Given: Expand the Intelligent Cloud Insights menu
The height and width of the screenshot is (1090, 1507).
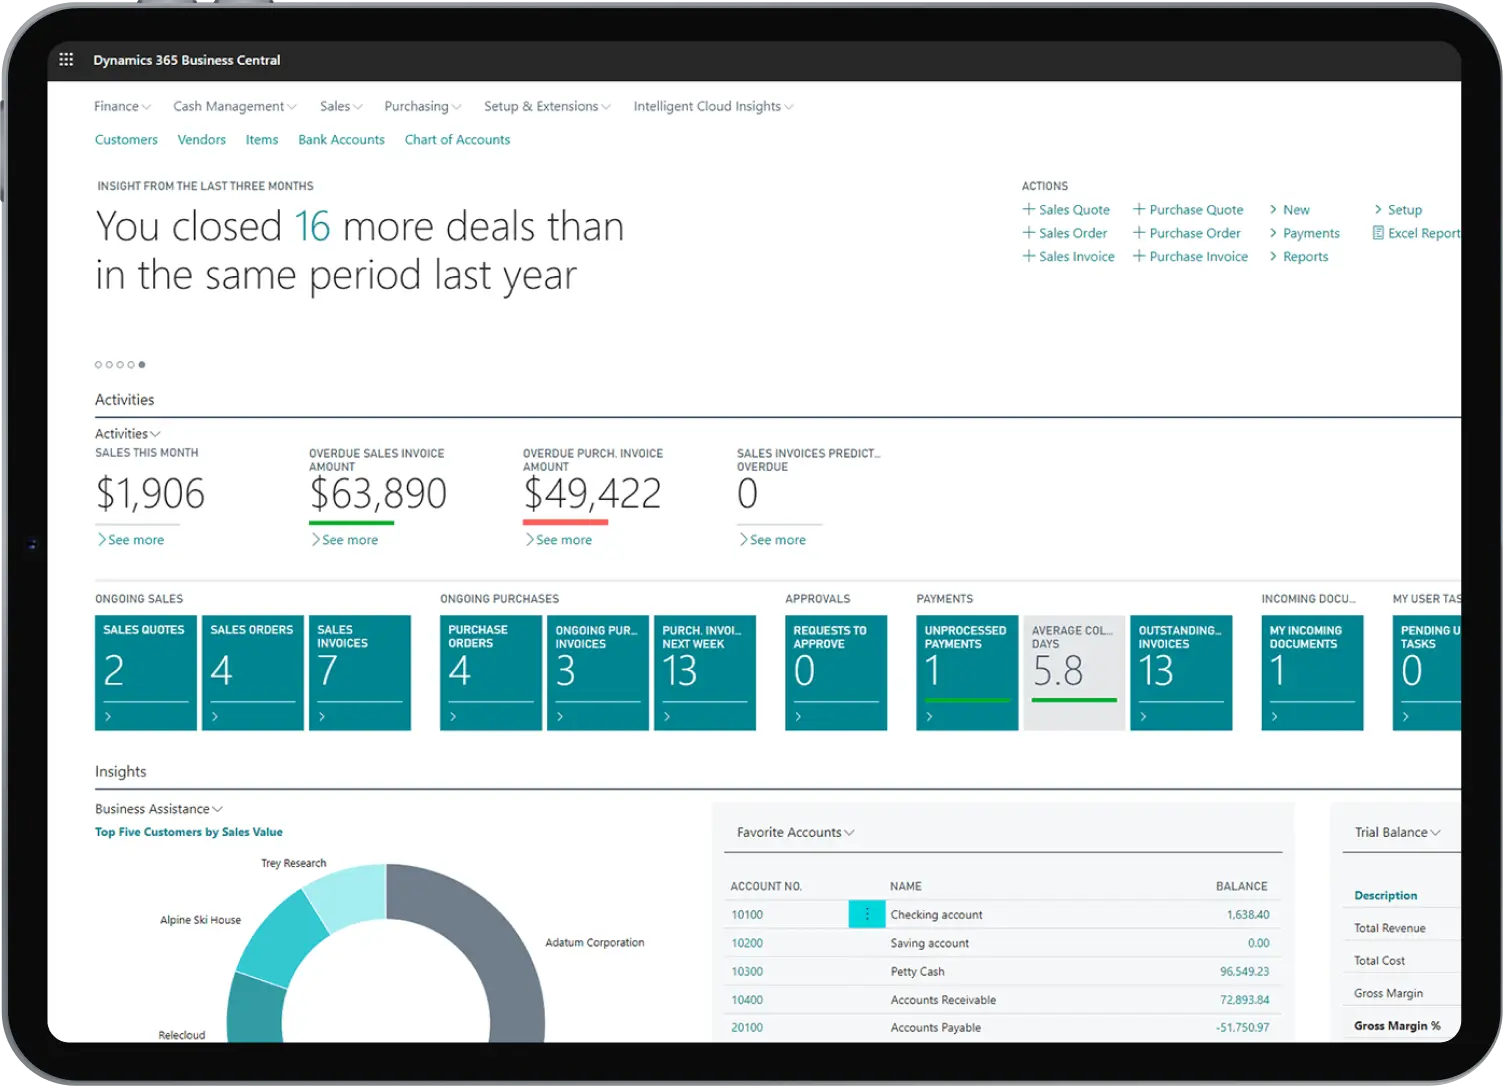Looking at the screenshot, I should tap(713, 106).
